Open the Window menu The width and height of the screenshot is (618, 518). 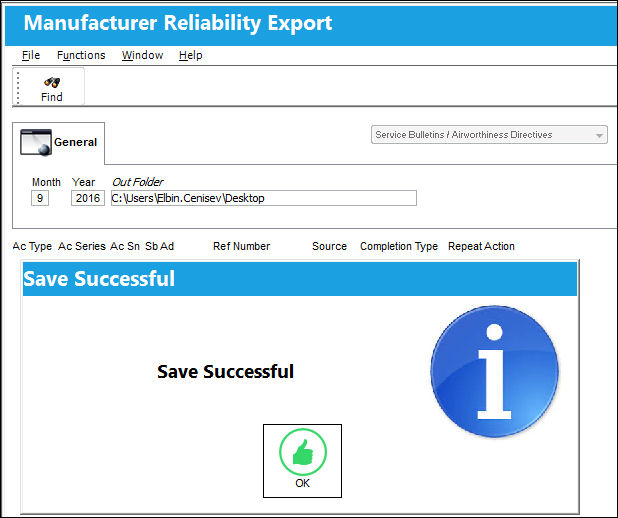[142, 55]
